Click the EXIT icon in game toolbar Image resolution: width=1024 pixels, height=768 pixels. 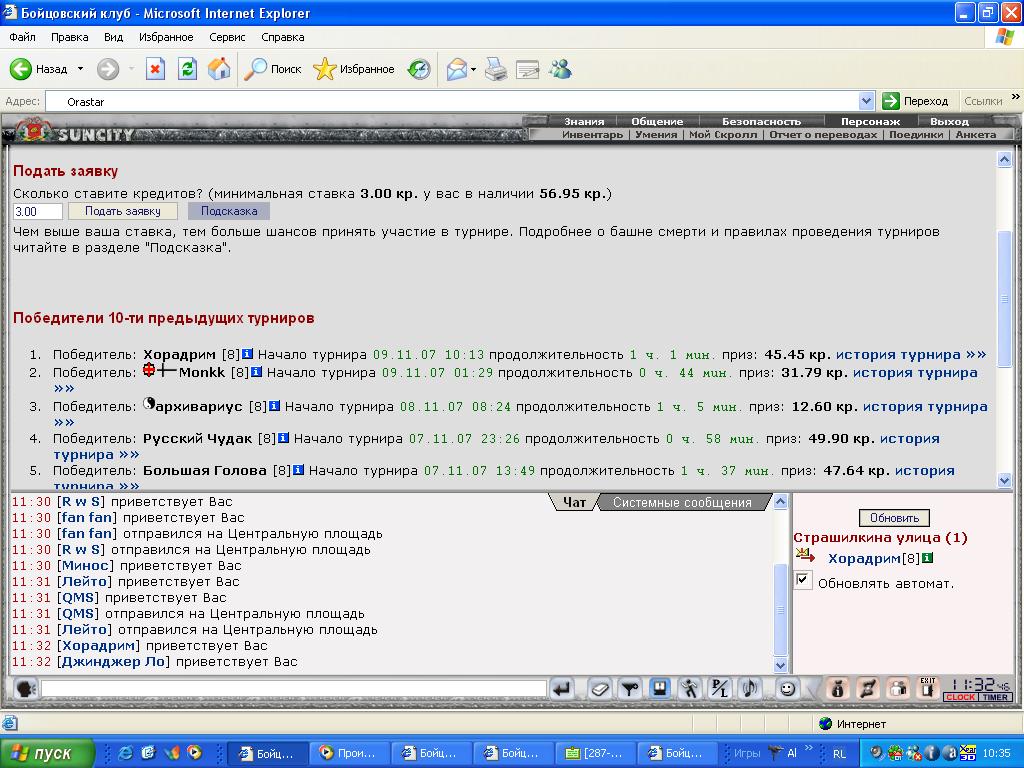pos(928,688)
